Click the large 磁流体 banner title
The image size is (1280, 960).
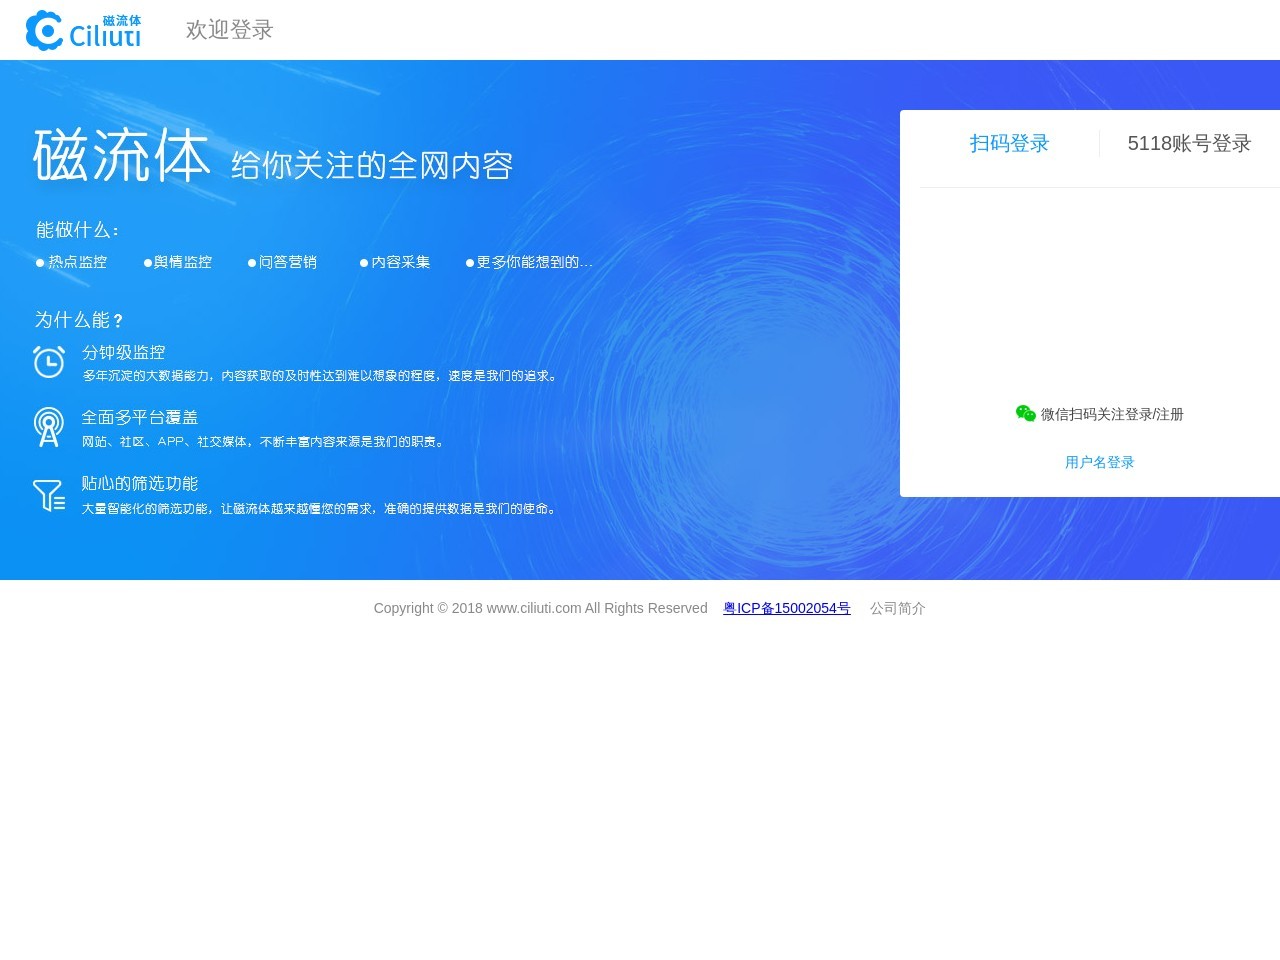click(122, 155)
